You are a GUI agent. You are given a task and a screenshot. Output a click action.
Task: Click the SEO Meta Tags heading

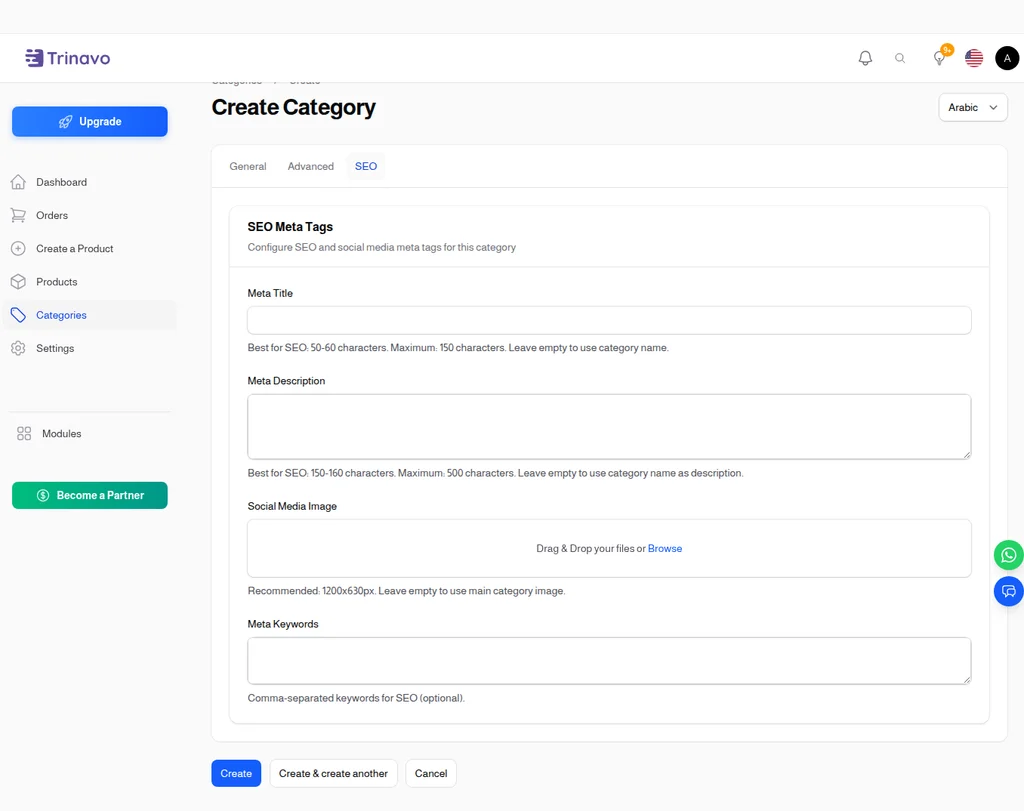[290, 227]
